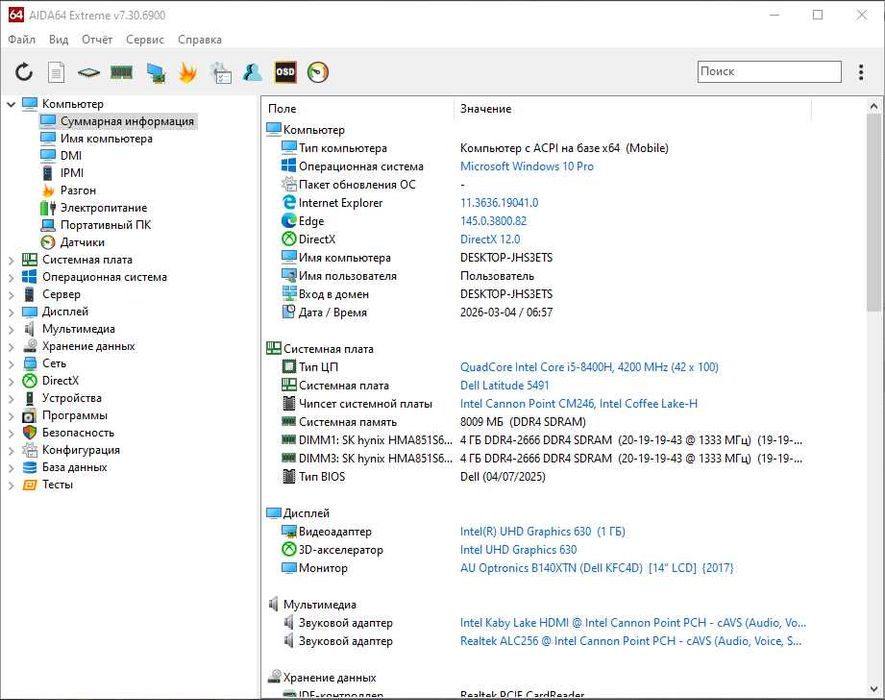
Task: Click the Тип ЦП processor icon
Action: click(x=289, y=367)
